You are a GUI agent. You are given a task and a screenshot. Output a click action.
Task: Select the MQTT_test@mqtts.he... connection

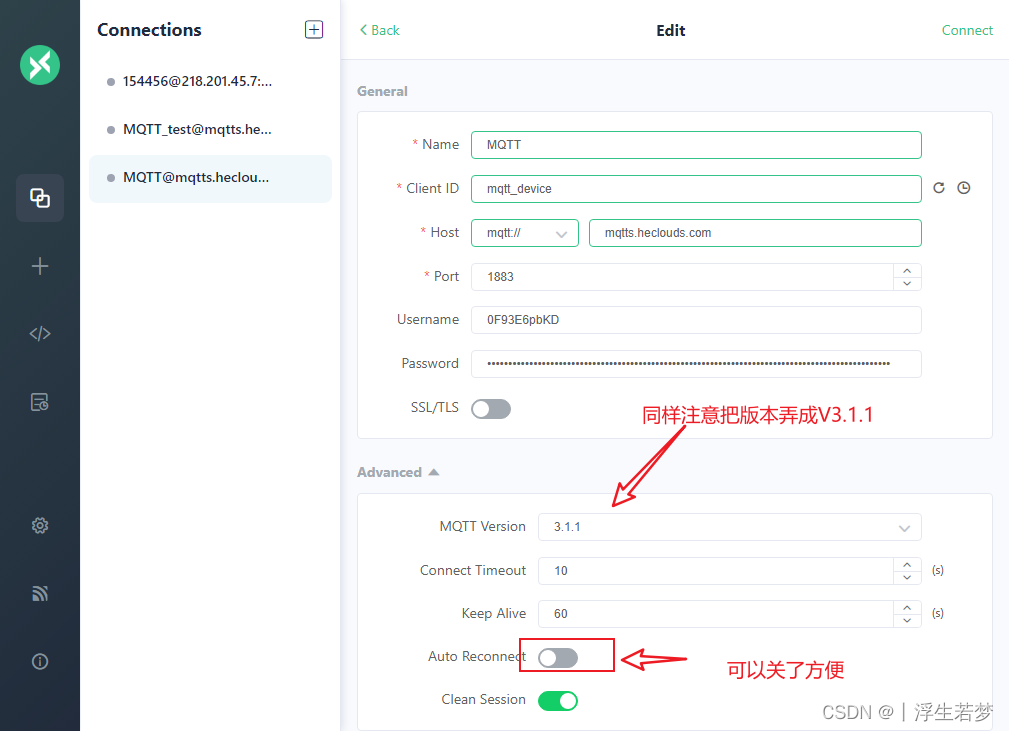(x=210, y=130)
